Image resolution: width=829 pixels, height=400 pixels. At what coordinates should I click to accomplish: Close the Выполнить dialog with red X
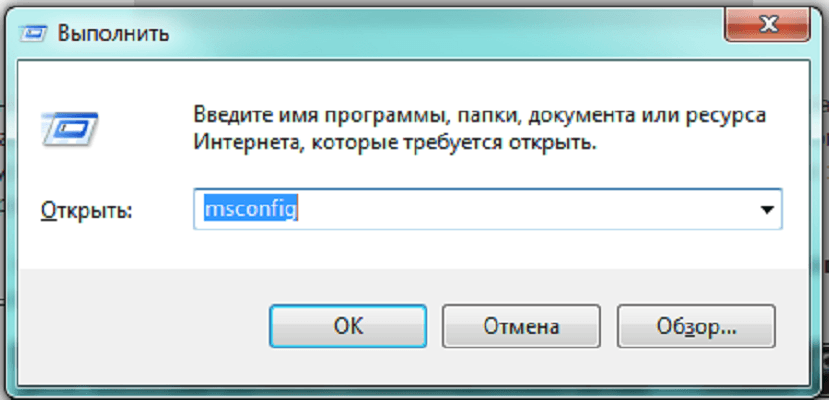coord(767,26)
